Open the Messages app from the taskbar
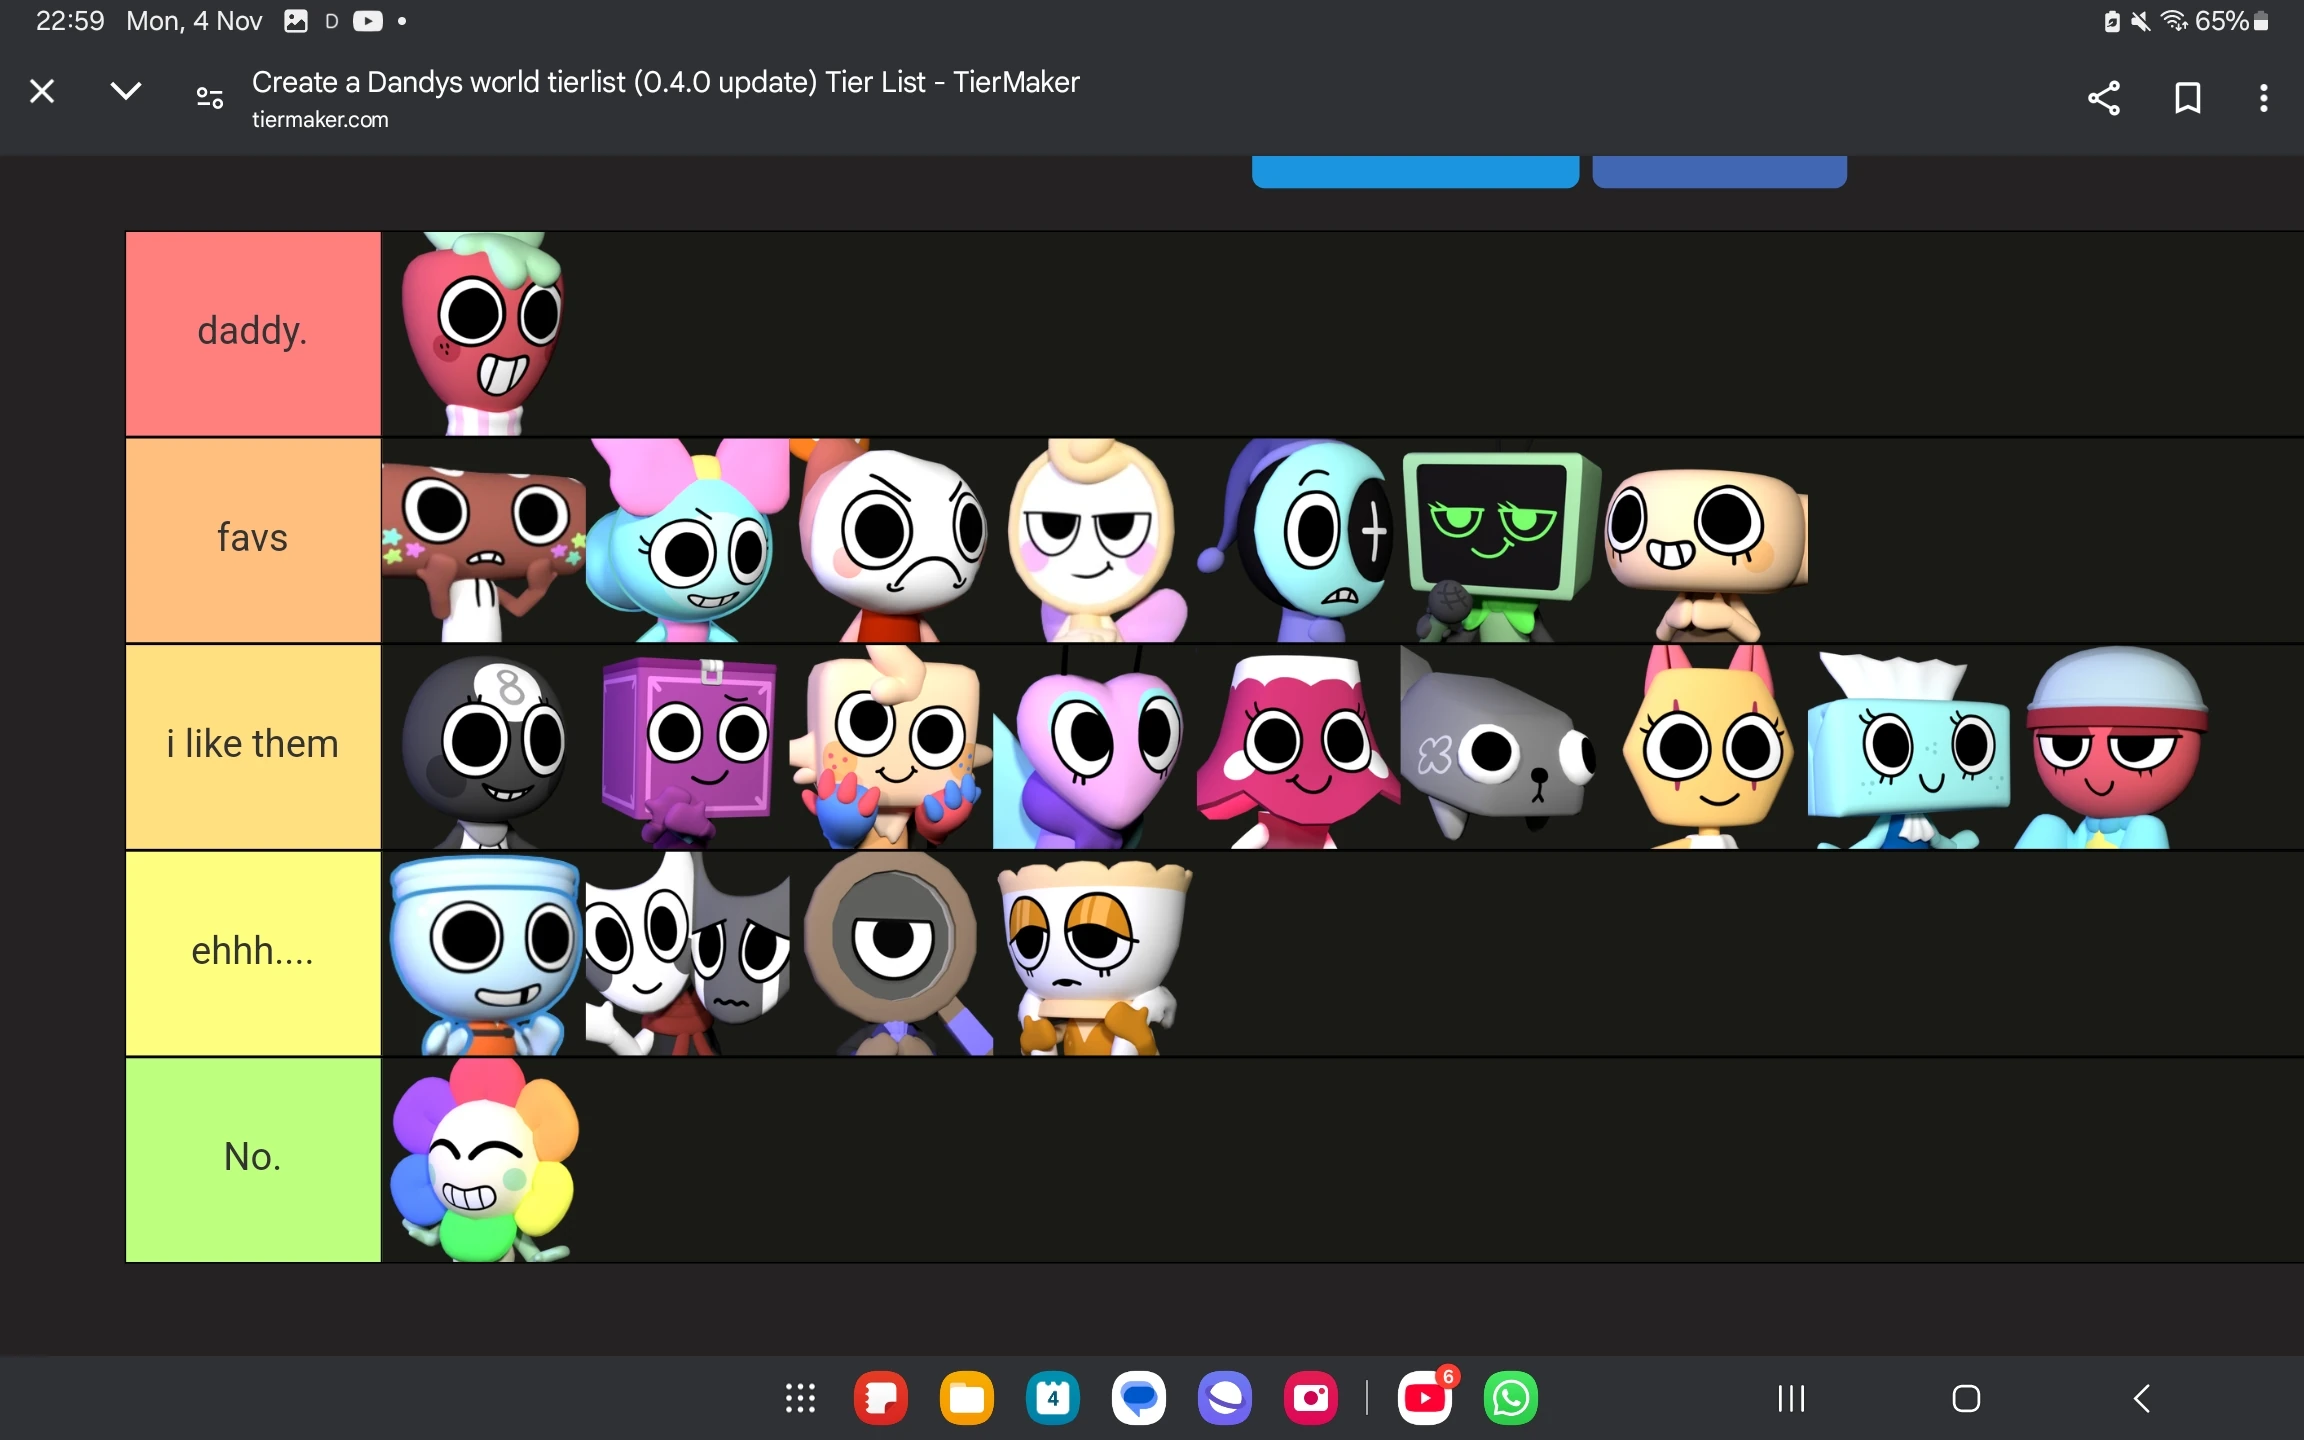The width and height of the screenshot is (2304, 1440). pyautogui.click(x=1139, y=1398)
